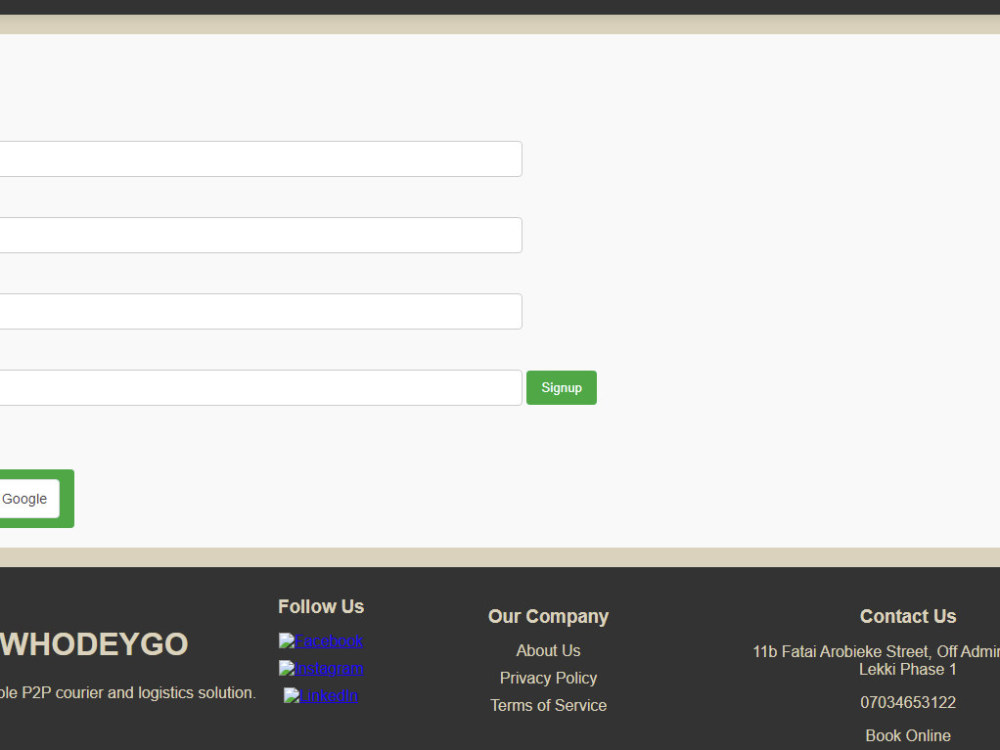Click the 'Our Company' heading
This screenshot has height=750, width=1000.
pyautogui.click(x=548, y=616)
